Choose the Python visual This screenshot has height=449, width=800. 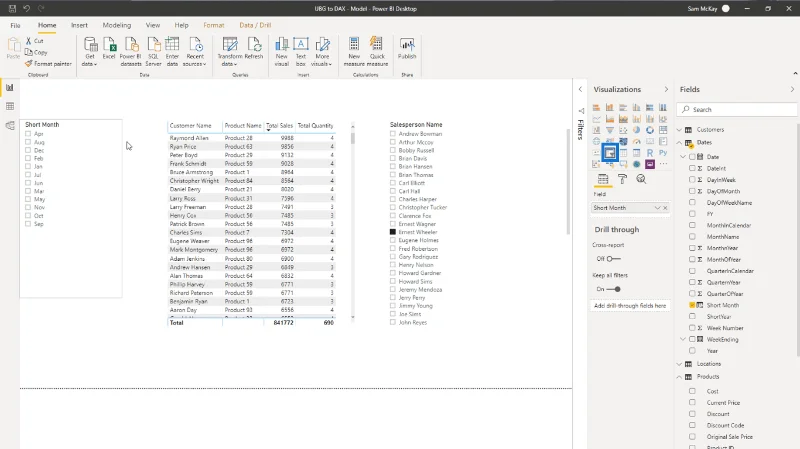click(663, 153)
